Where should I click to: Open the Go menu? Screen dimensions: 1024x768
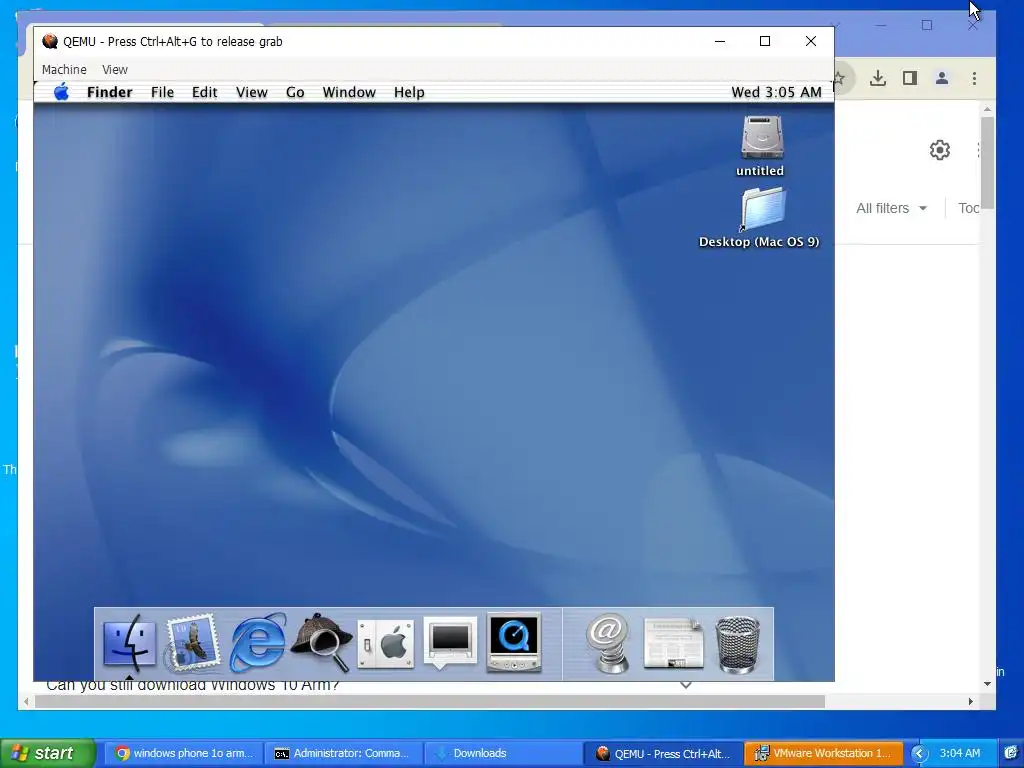coord(295,92)
